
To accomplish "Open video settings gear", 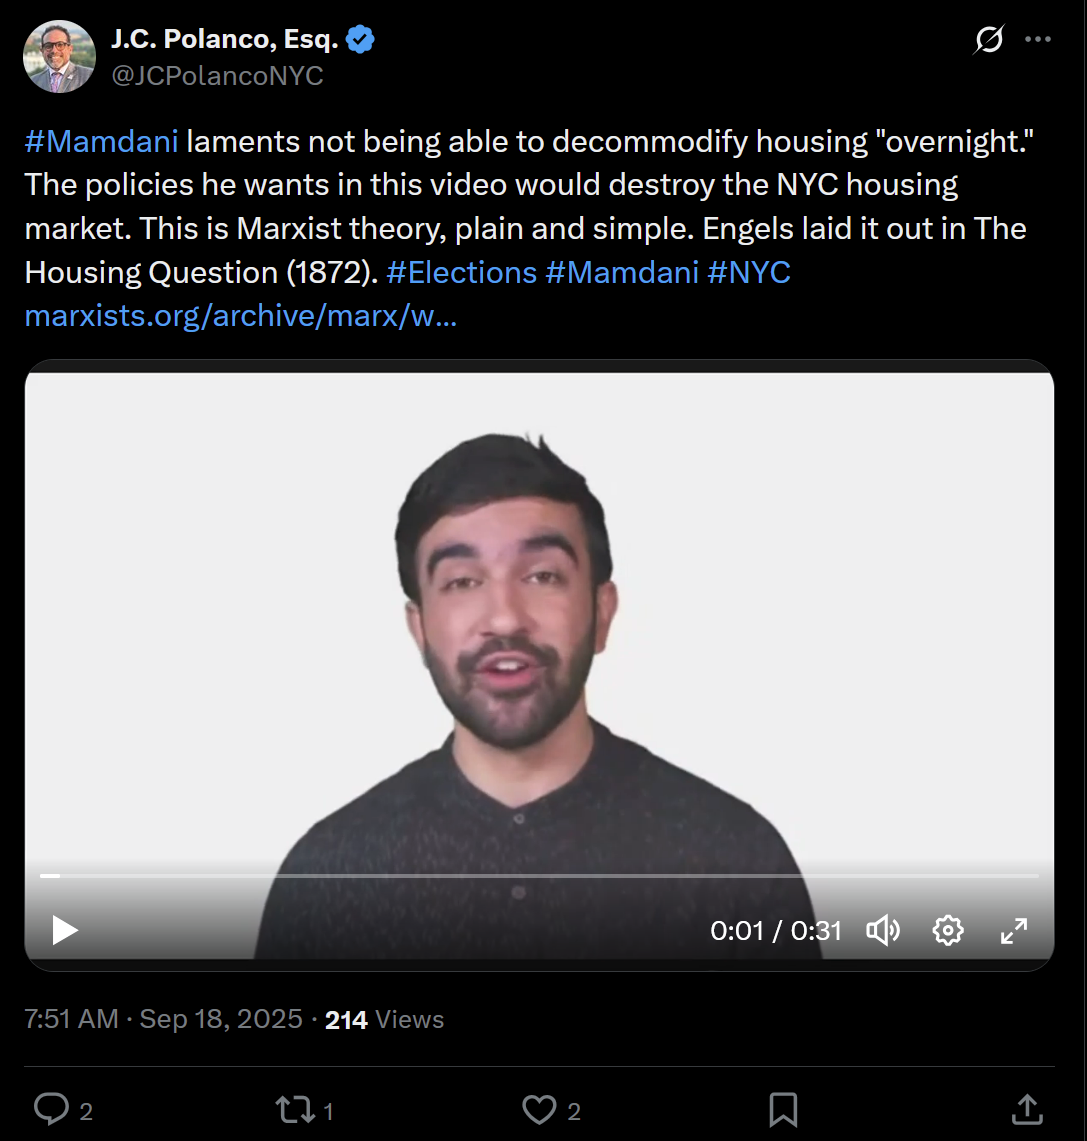I will point(948,931).
